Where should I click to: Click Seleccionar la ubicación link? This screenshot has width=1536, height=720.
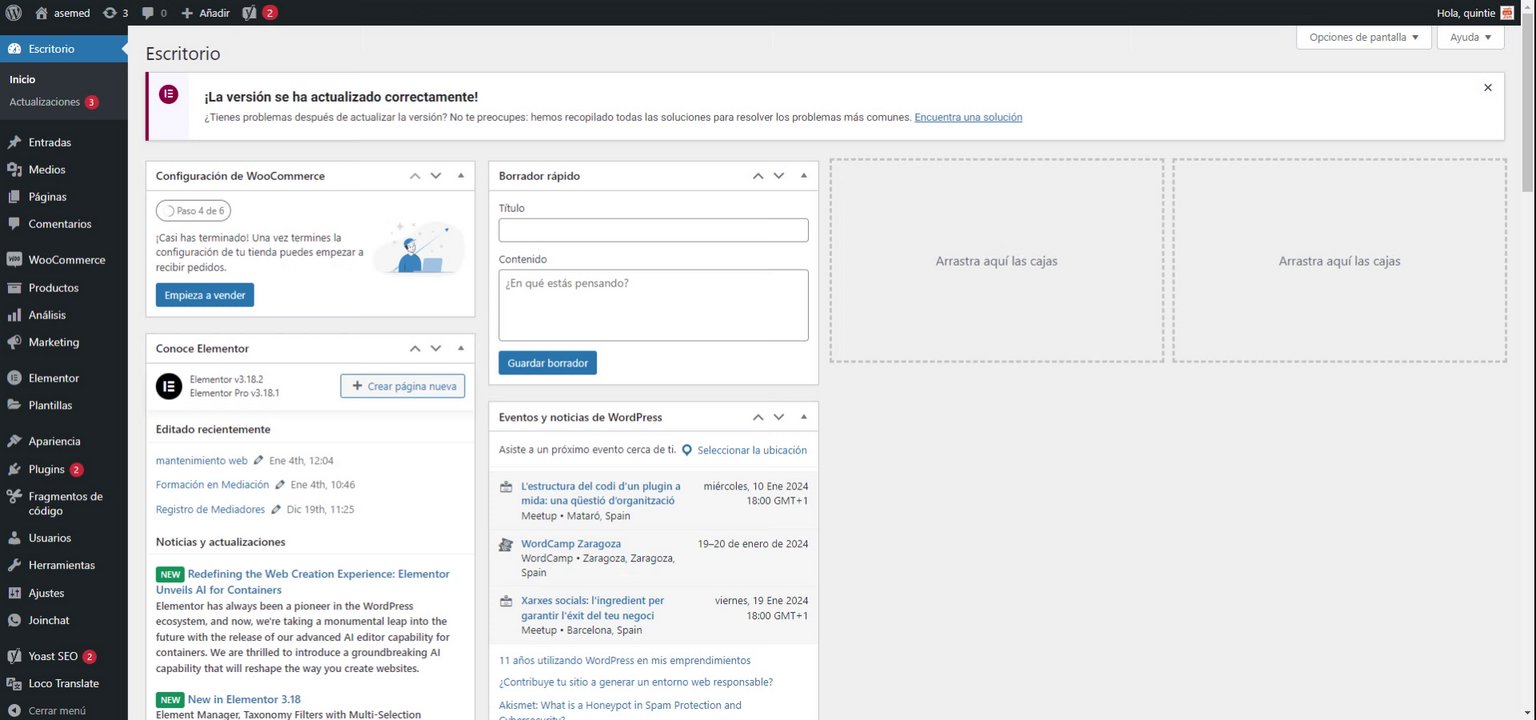click(x=752, y=451)
